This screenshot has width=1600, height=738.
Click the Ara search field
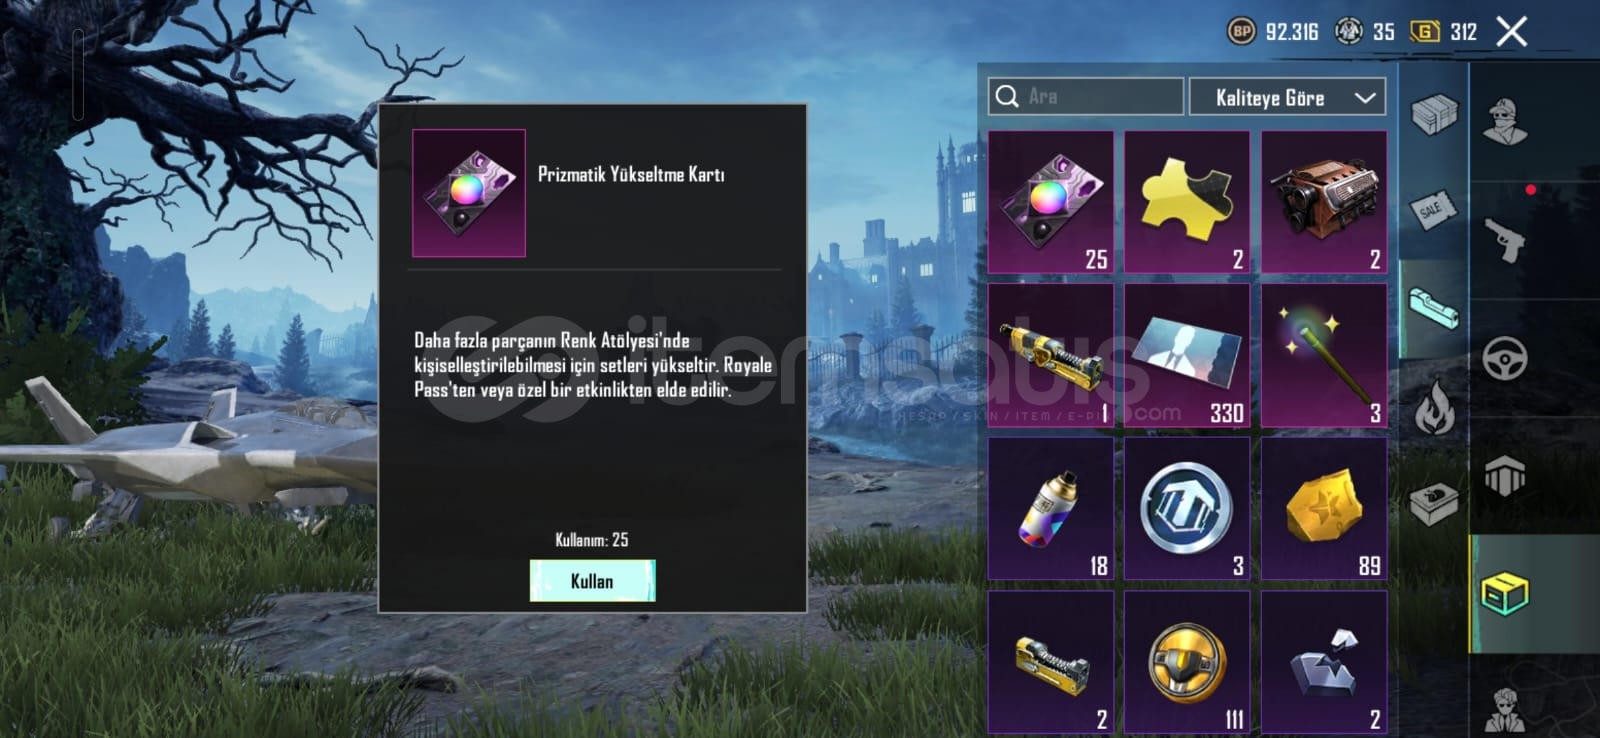(x=1086, y=97)
